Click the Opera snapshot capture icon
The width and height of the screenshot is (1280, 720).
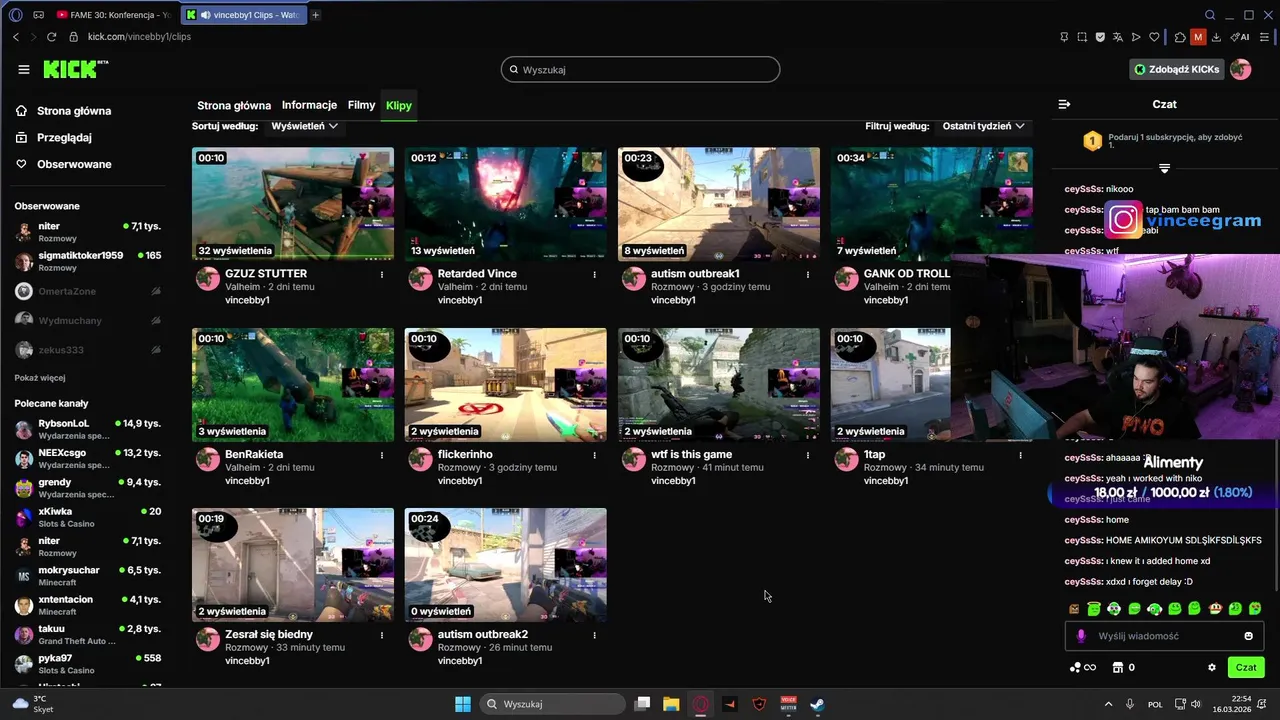point(1082,37)
